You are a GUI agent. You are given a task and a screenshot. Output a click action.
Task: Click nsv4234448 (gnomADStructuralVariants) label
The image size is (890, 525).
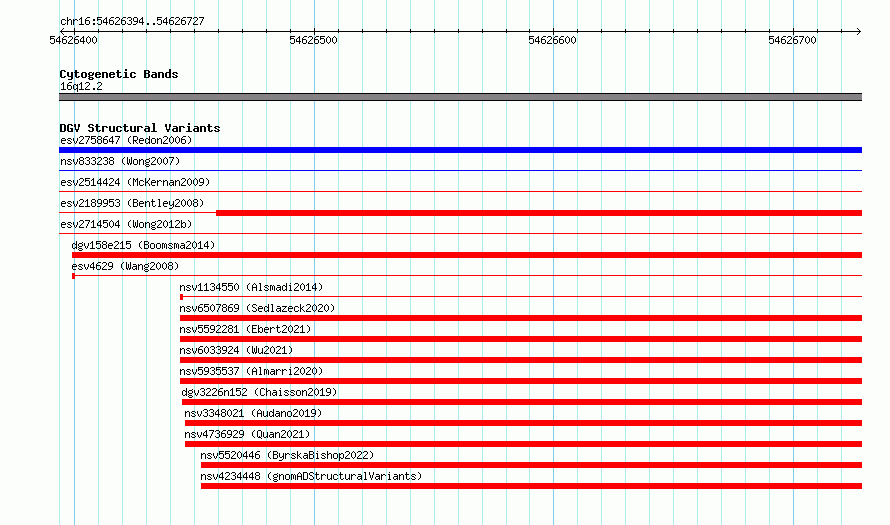pos(311,476)
